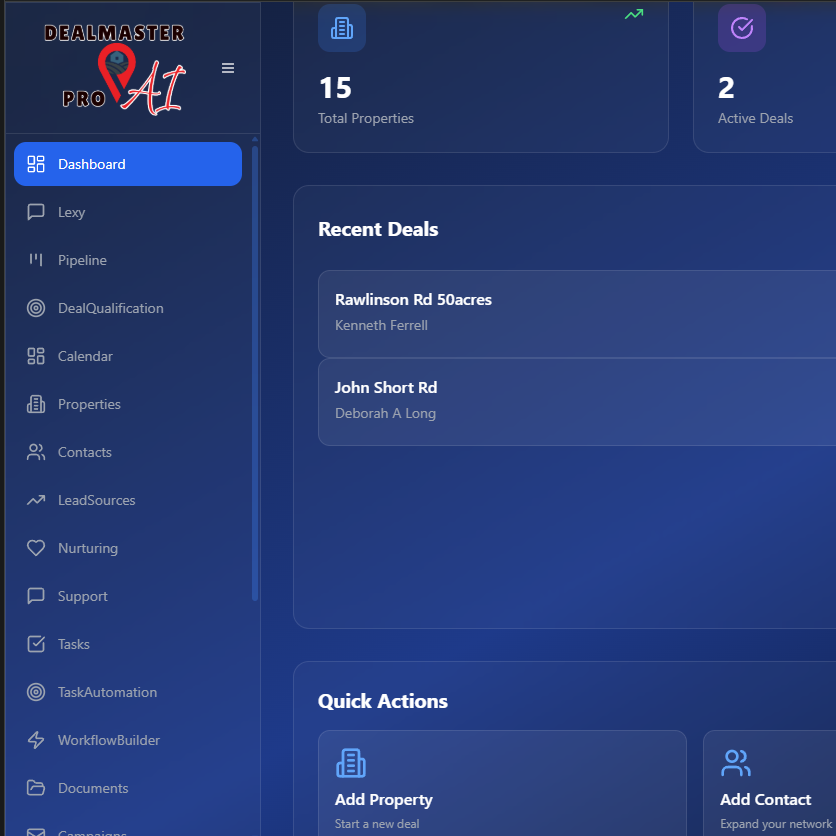836x836 pixels.
Task: Click the Pipeline icon in sidebar
Action: tap(36, 260)
